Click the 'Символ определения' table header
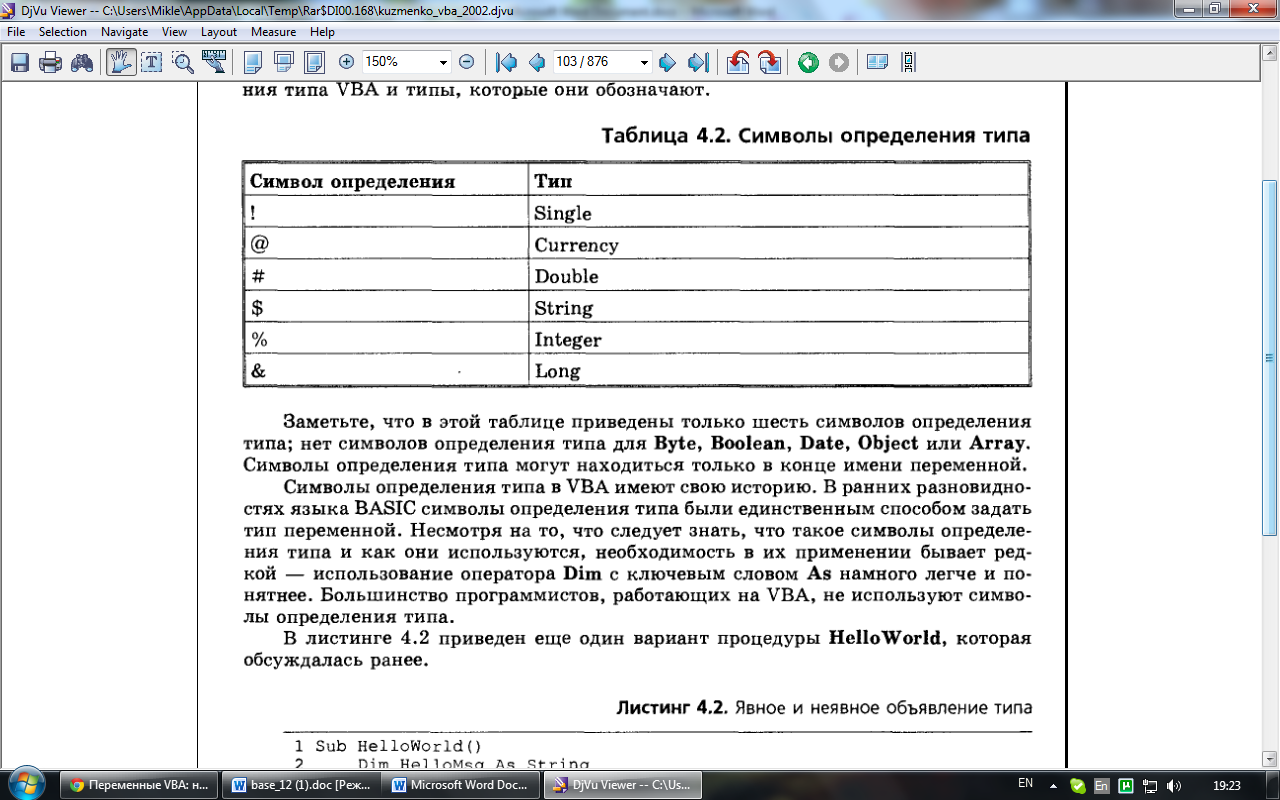Screen dimensions: 1280x800 [x=386, y=180]
